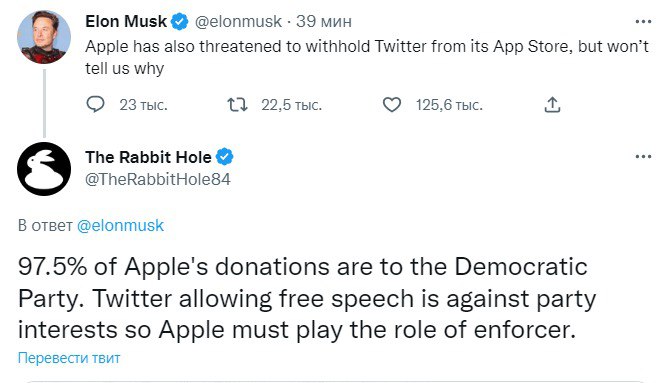The height and width of the screenshot is (383, 672).
Task: Click the share icon on Elon's tweet
Action: [x=552, y=105]
